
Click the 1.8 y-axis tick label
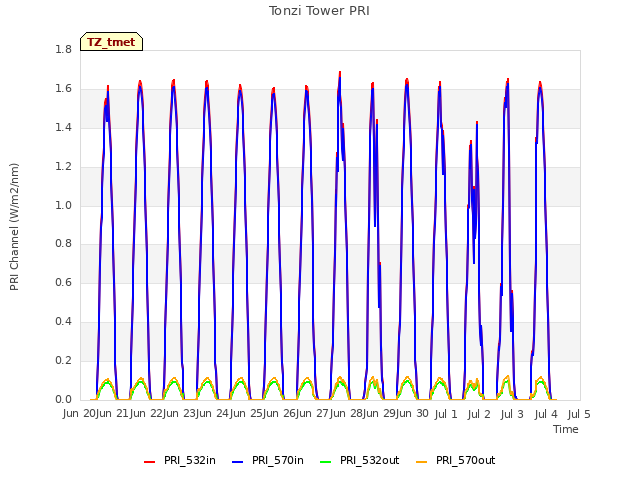pyautogui.click(x=63, y=49)
